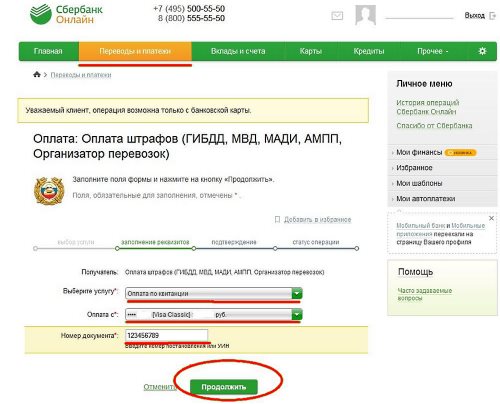Image resolution: width=500 pixels, height=404 pixels.
Task: Go to home via breadcrumb house icon
Action: click(37, 74)
